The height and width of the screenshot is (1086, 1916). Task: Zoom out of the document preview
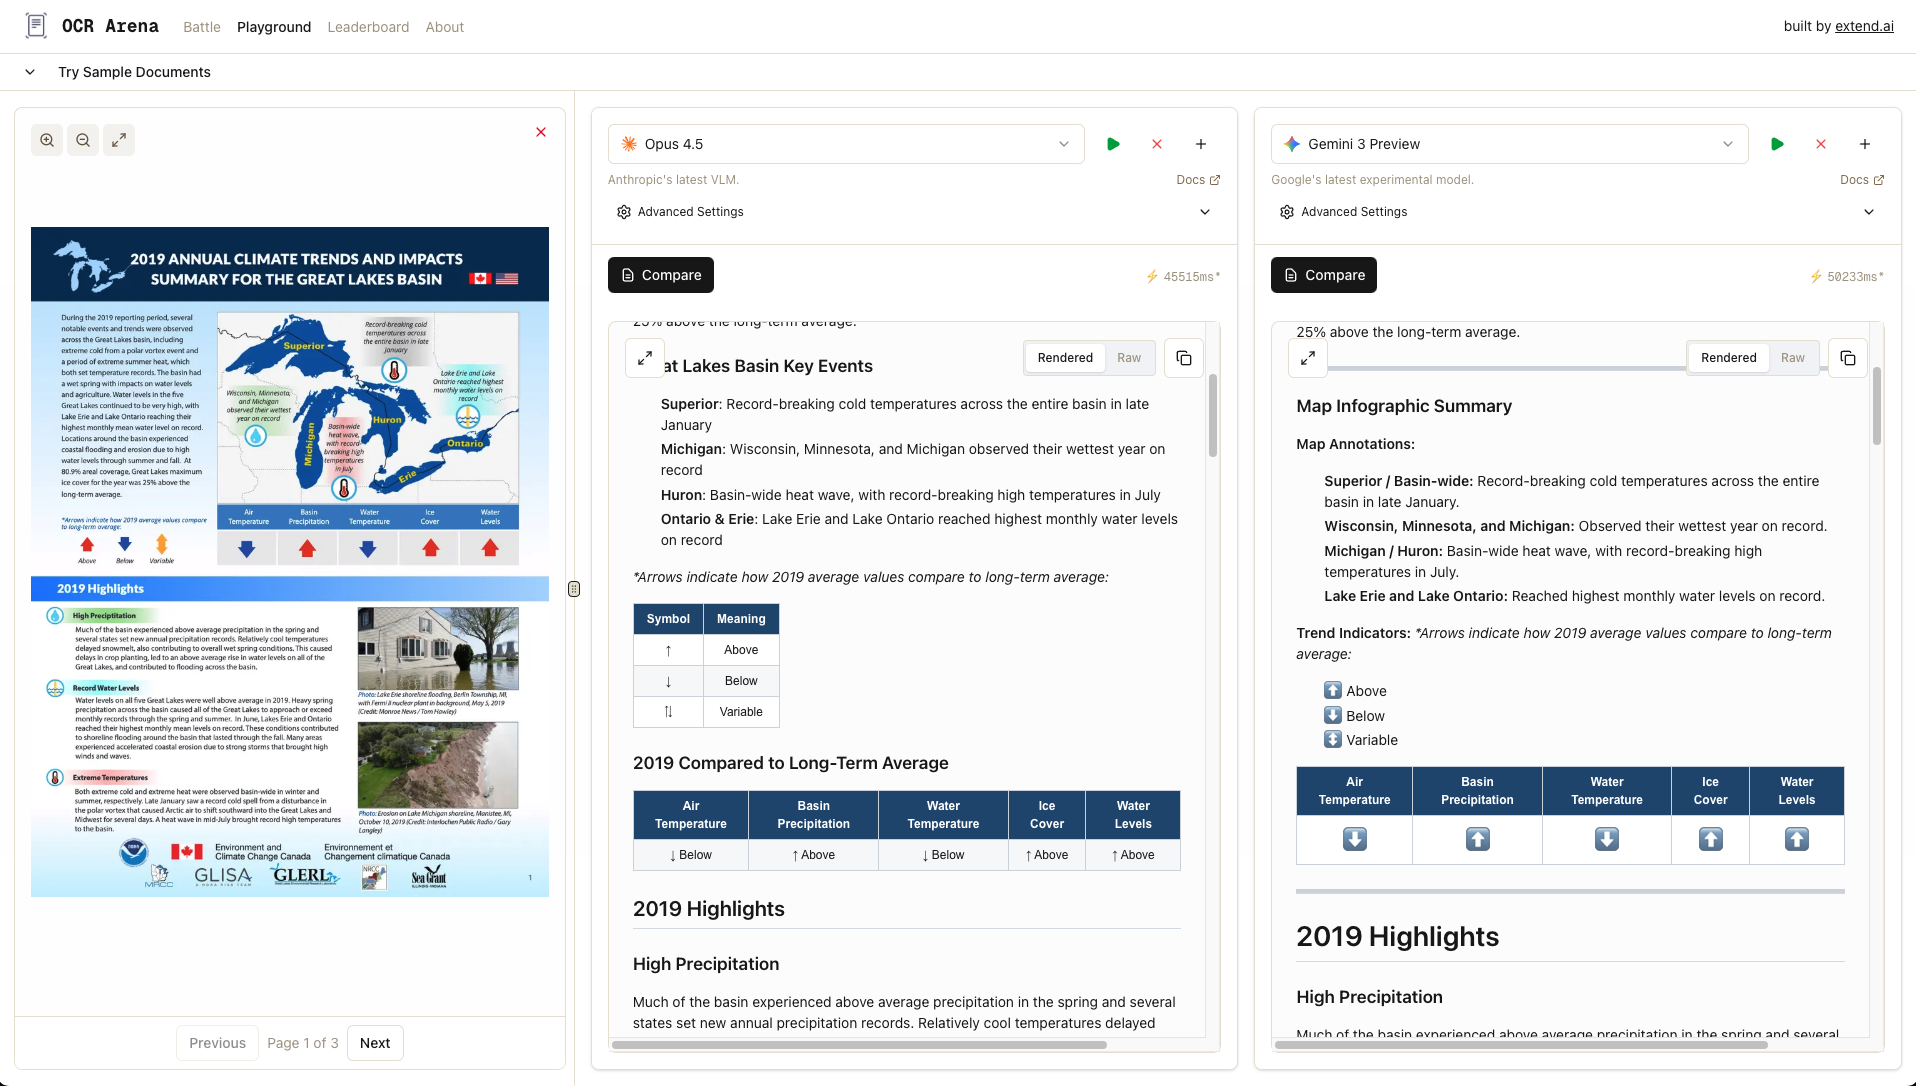[83, 140]
